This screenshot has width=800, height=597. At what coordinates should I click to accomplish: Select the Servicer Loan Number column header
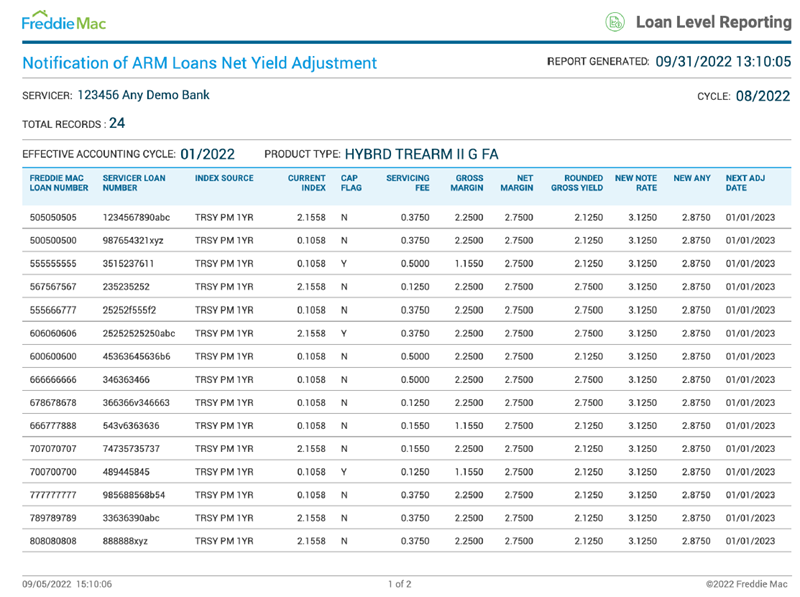134,183
